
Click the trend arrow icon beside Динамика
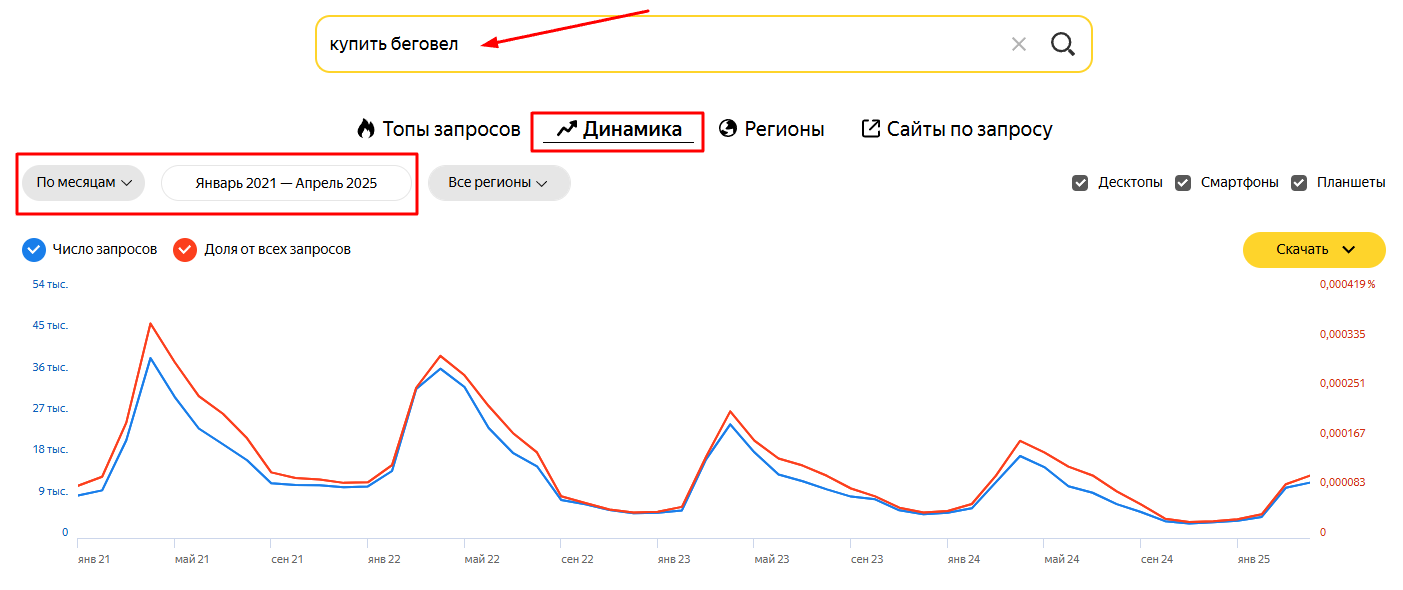(x=567, y=129)
